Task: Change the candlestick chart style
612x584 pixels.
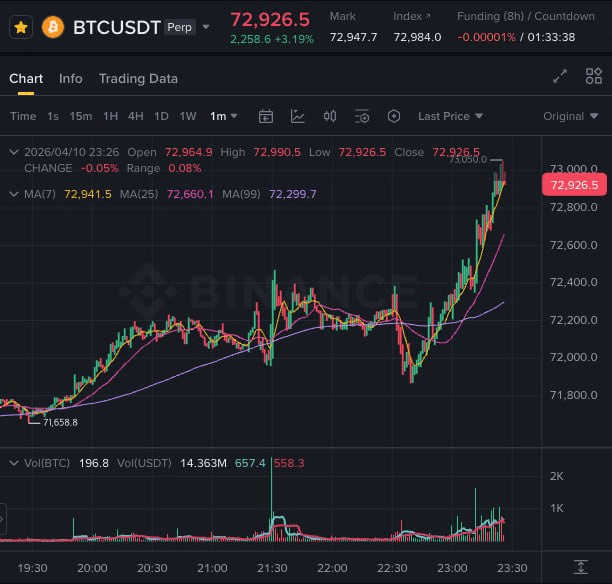Action: [330, 116]
